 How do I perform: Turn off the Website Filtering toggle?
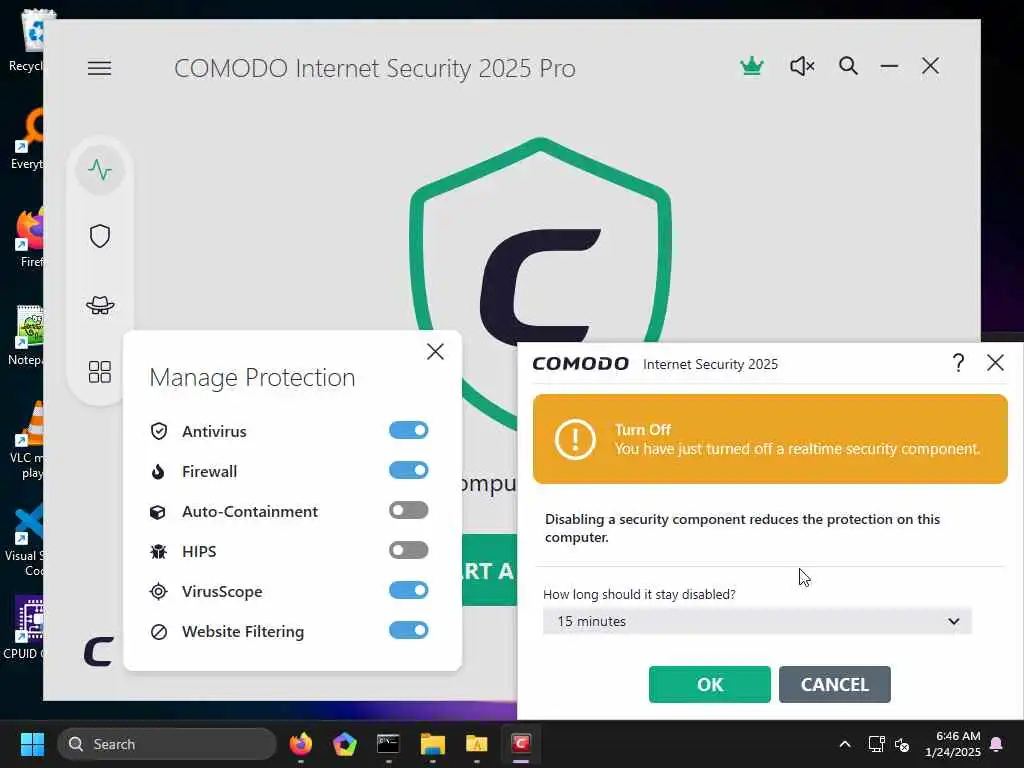click(x=409, y=630)
